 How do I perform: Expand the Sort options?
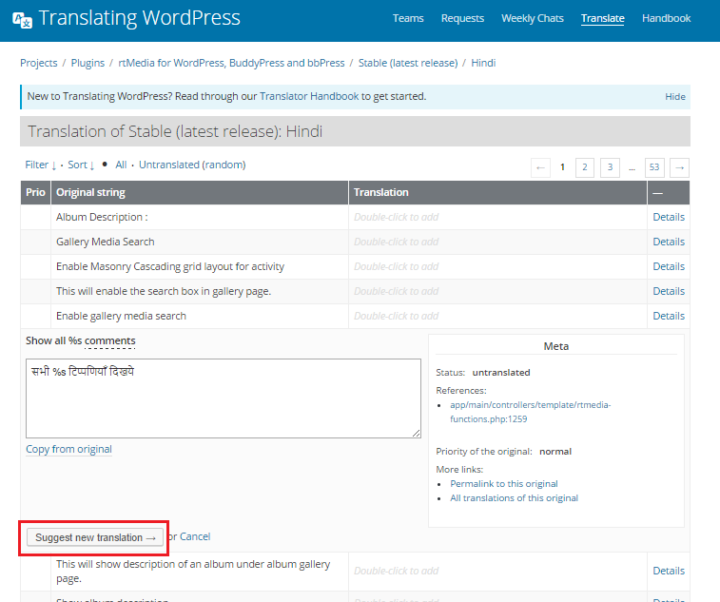click(x=81, y=165)
